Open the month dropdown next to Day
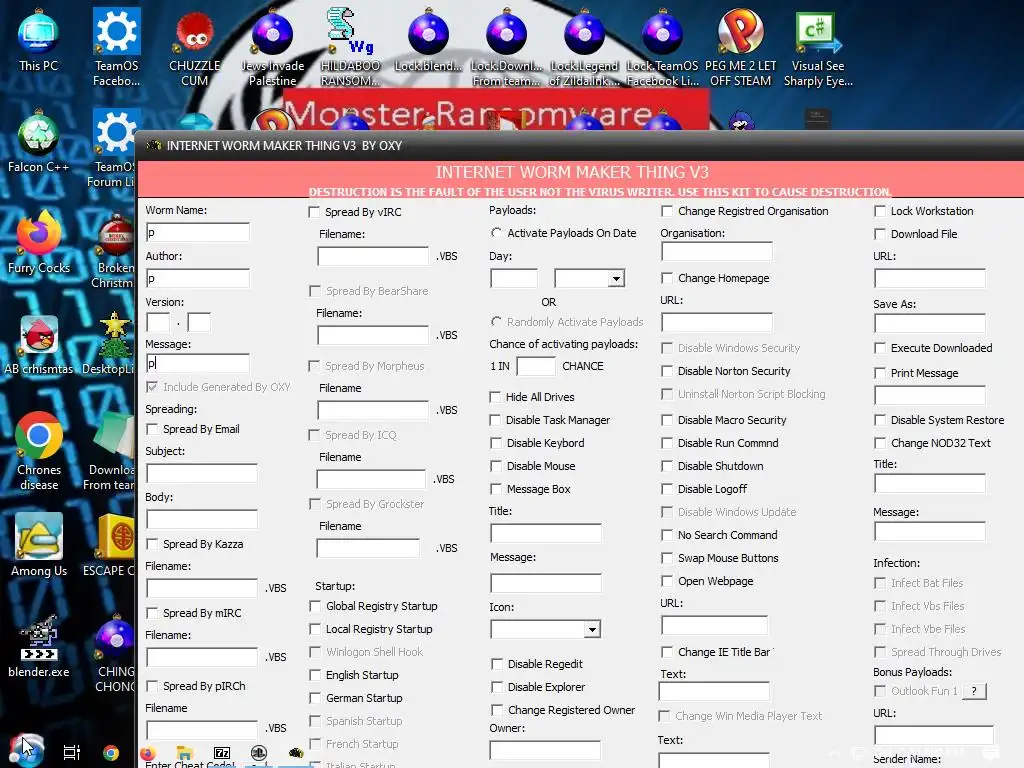 click(x=616, y=279)
